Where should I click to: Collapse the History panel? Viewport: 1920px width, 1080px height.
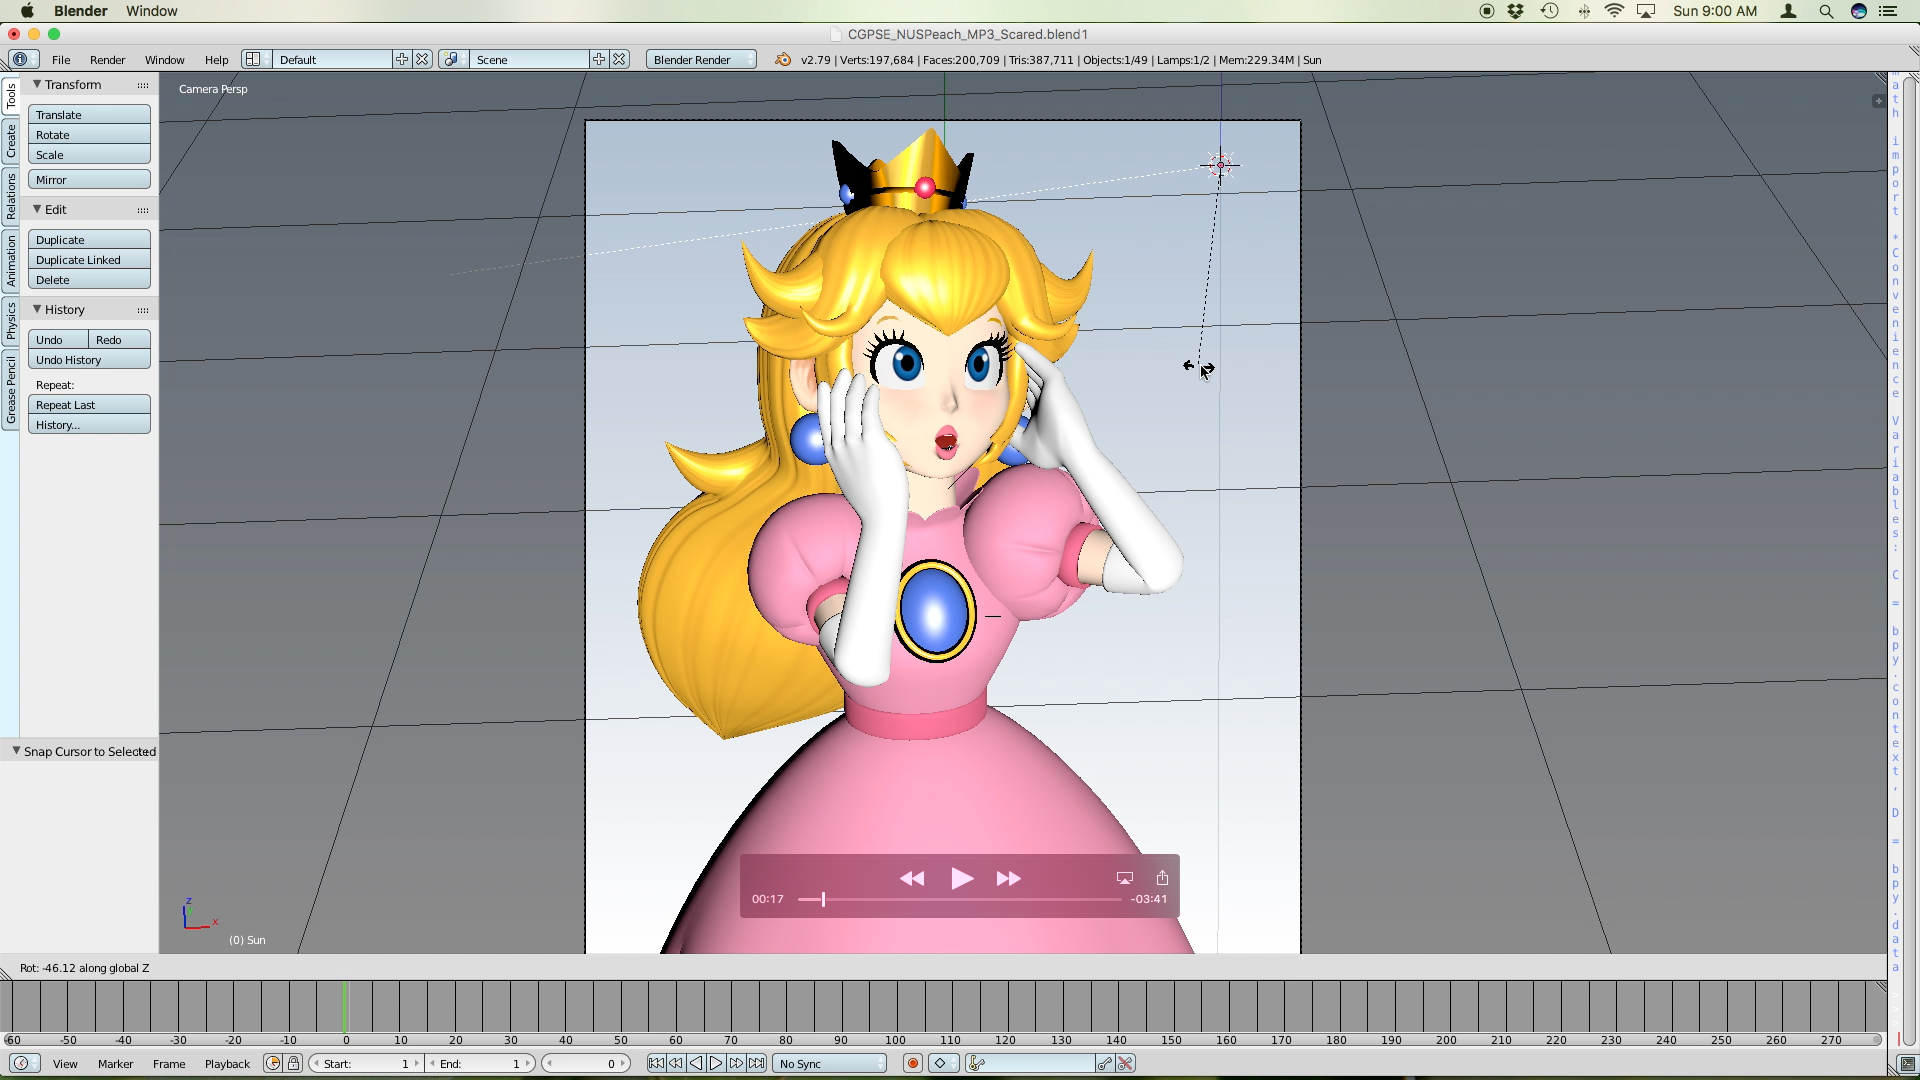click(x=37, y=309)
